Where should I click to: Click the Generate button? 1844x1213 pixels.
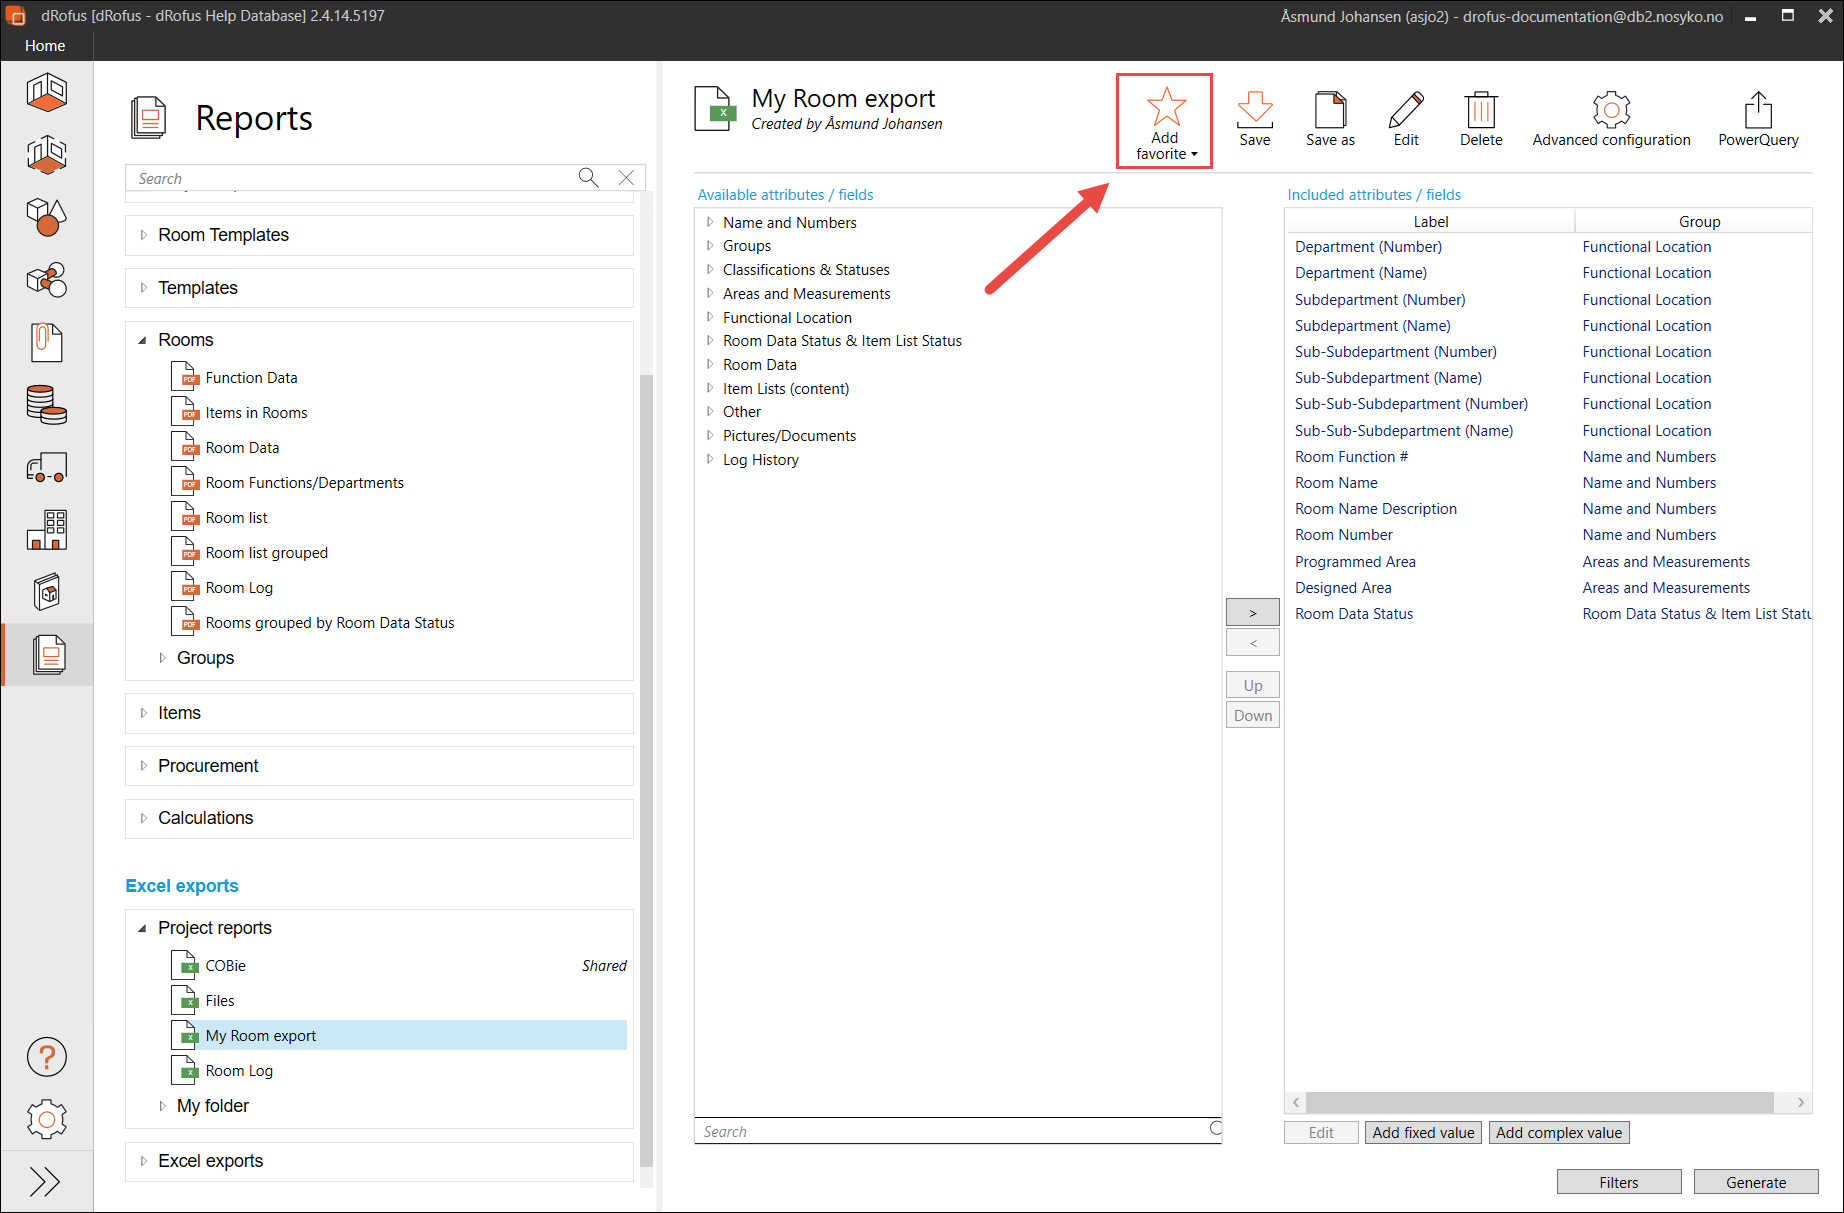point(1755,1182)
